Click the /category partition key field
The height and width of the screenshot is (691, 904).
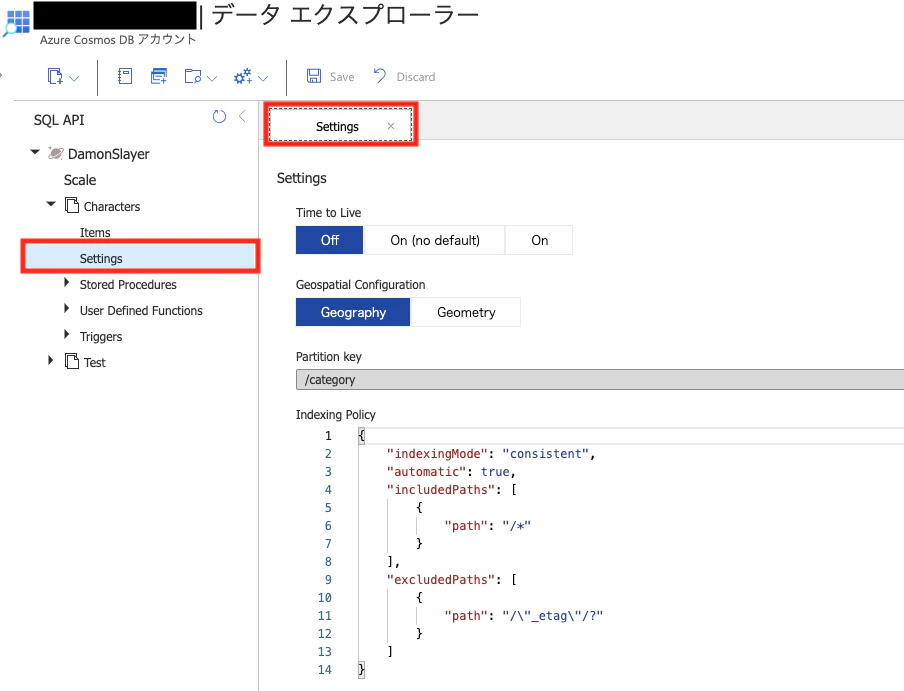pos(600,380)
